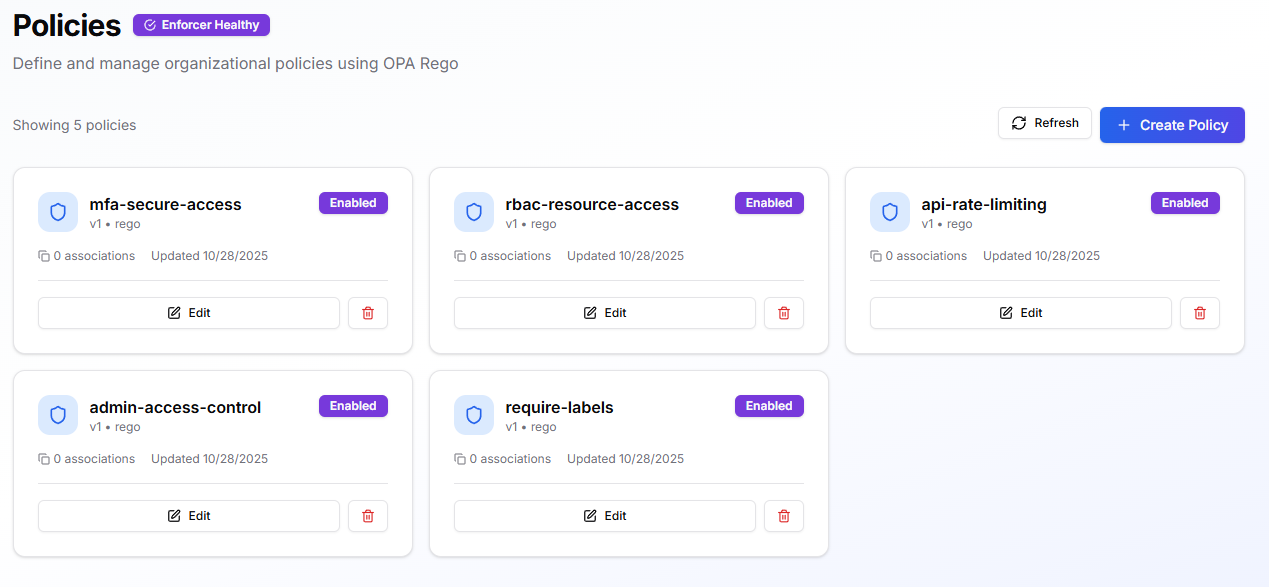This screenshot has width=1269, height=587.
Task: Edit the api-rate-limiting policy
Action: (x=1020, y=312)
